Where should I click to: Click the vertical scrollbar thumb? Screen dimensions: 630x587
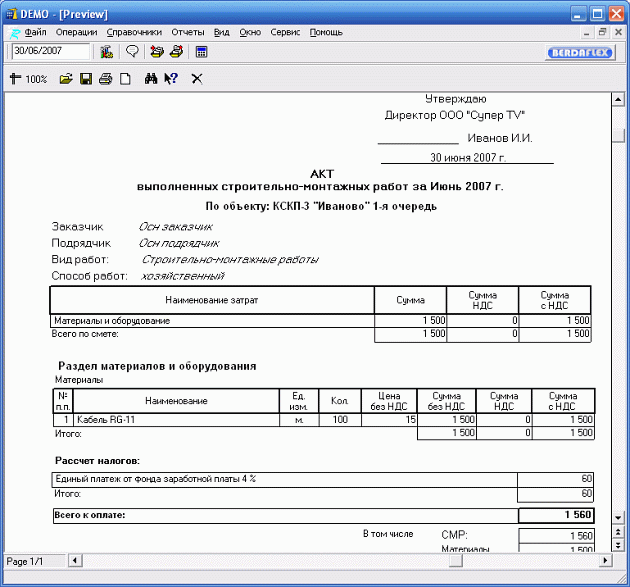point(618,135)
